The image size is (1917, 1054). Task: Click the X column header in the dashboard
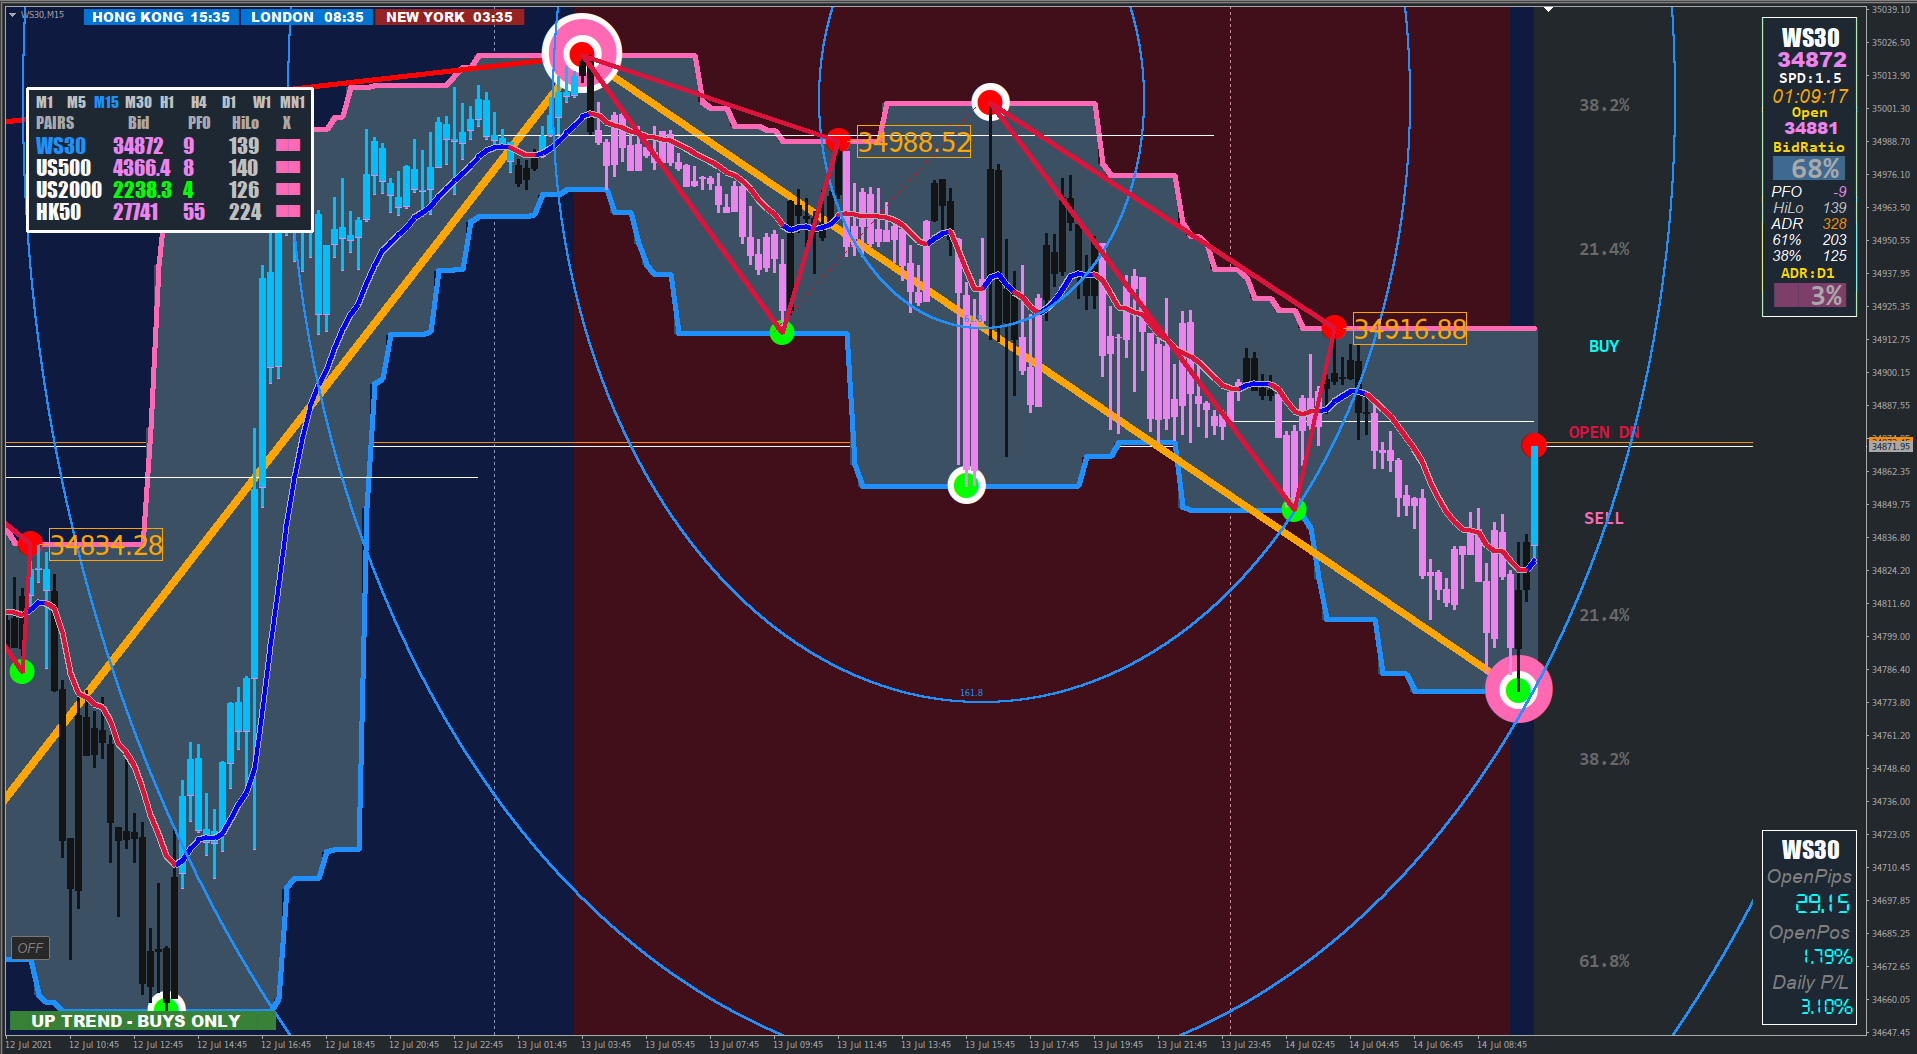[287, 123]
